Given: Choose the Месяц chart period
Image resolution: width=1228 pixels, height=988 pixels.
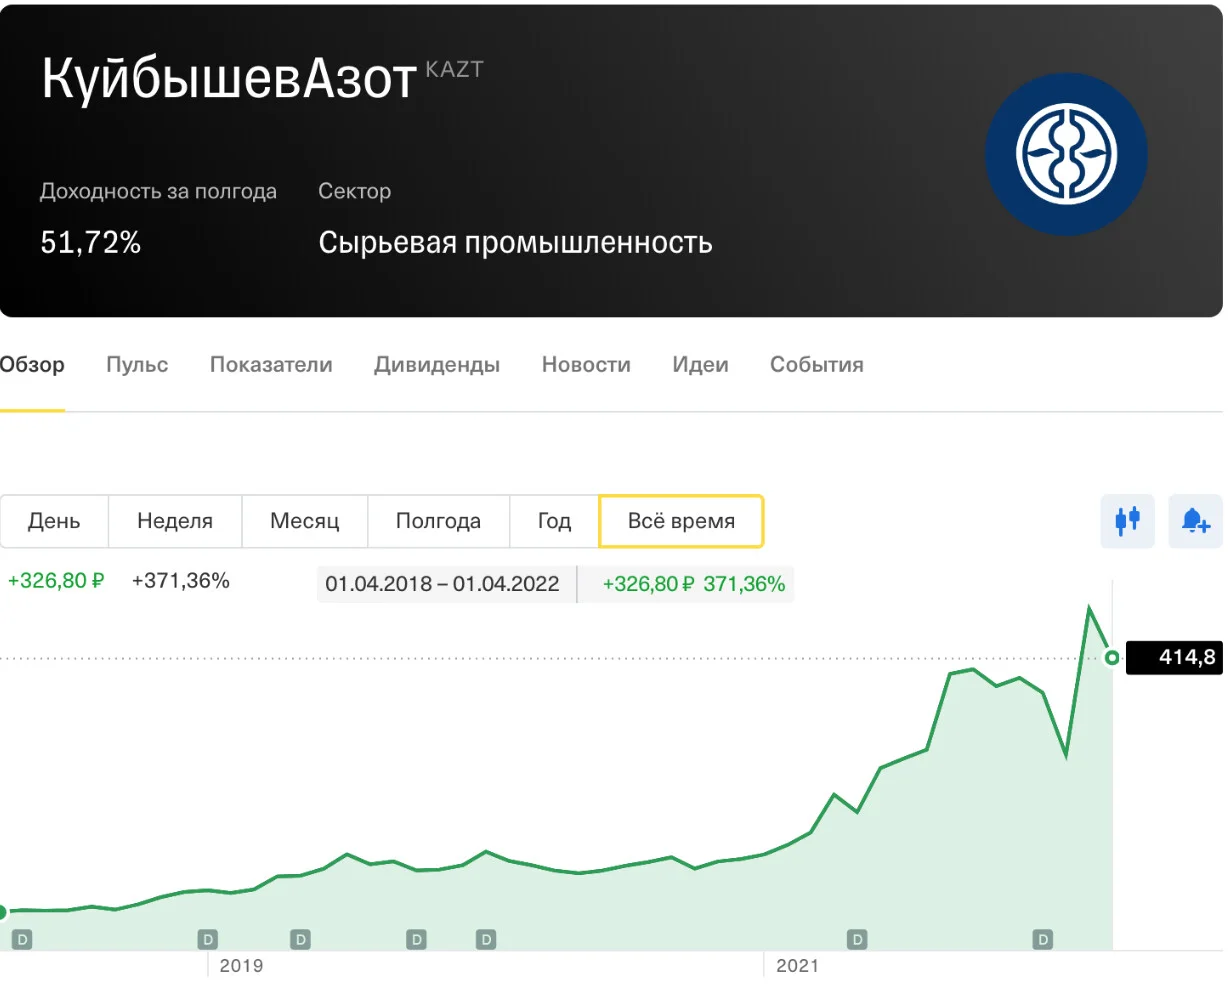Looking at the screenshot, I should pyautogui.click(x=305, y=521).
